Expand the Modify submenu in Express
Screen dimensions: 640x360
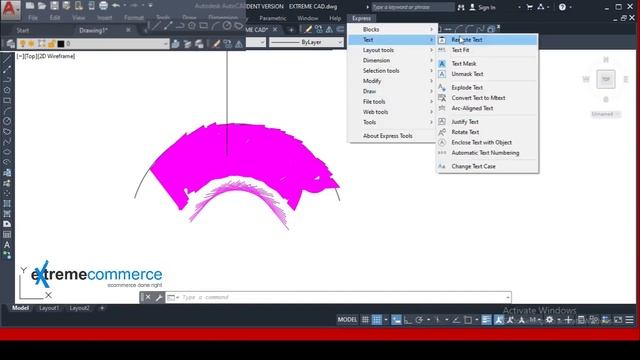click(392, 81)
